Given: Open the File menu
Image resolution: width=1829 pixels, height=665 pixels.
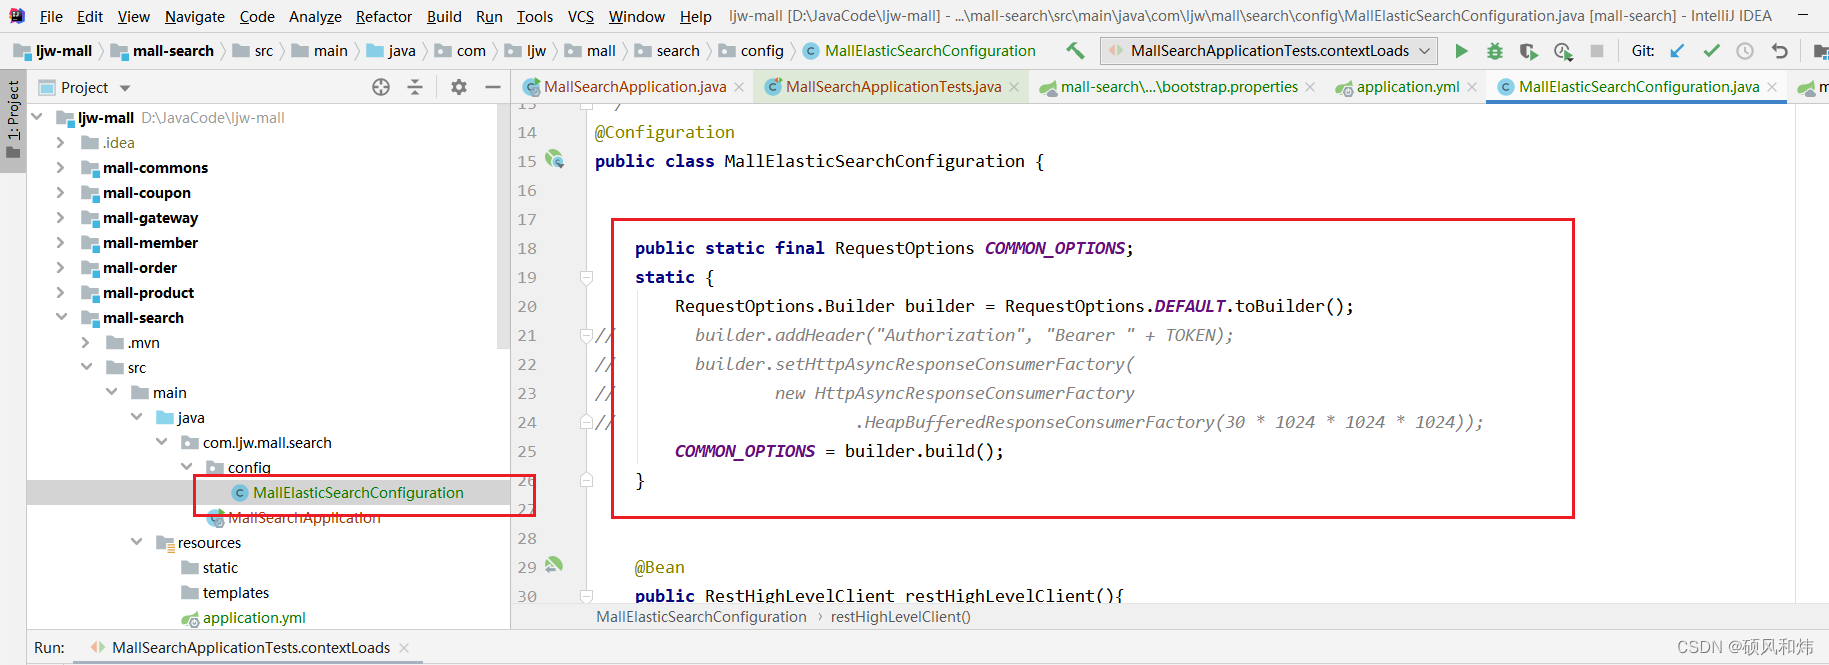Looking at the screenshot, I should [51, 16].
